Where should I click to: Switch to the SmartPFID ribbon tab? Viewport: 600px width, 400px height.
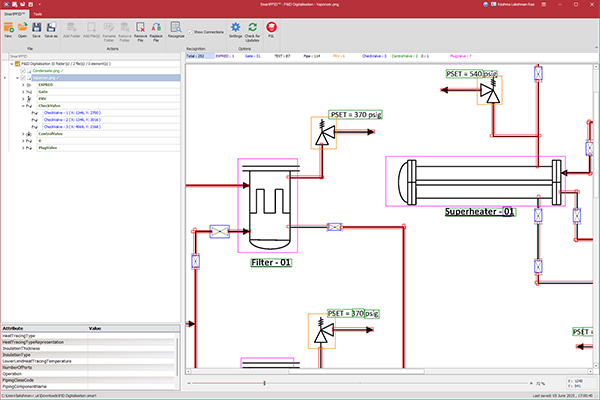pyautogui.click(x=15, y=14)
